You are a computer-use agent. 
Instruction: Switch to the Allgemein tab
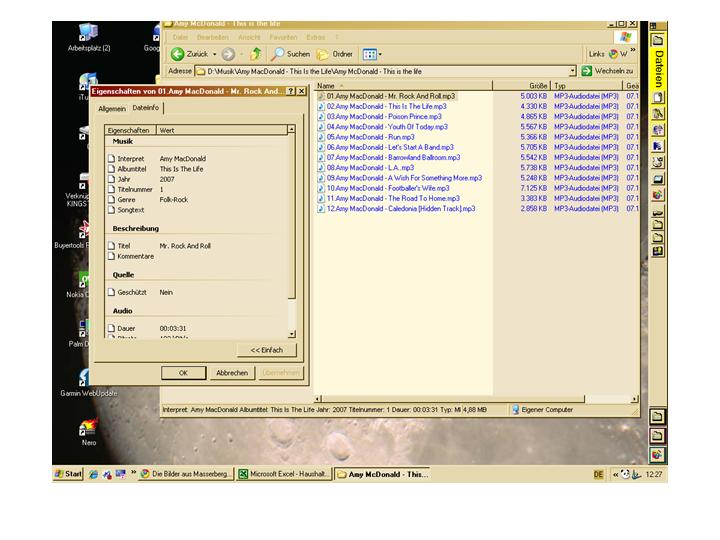click(112, 108)
